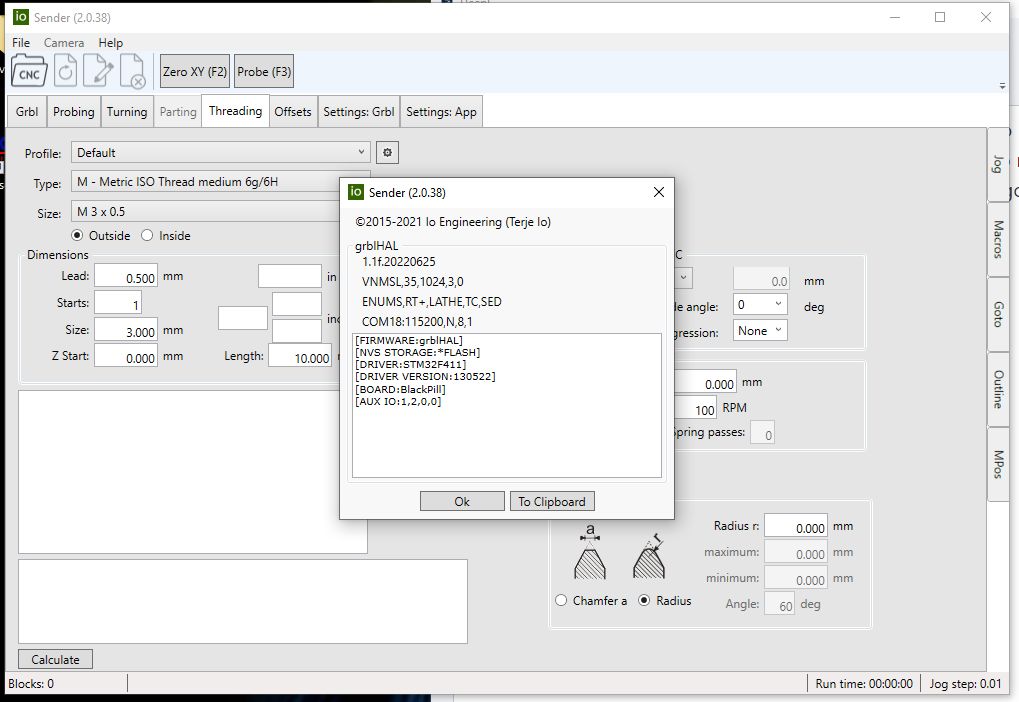Click the chamfer thread-tip diagram
This screenshot has height=702, width=1019.
pyautogui.click(x=590, y=553)
